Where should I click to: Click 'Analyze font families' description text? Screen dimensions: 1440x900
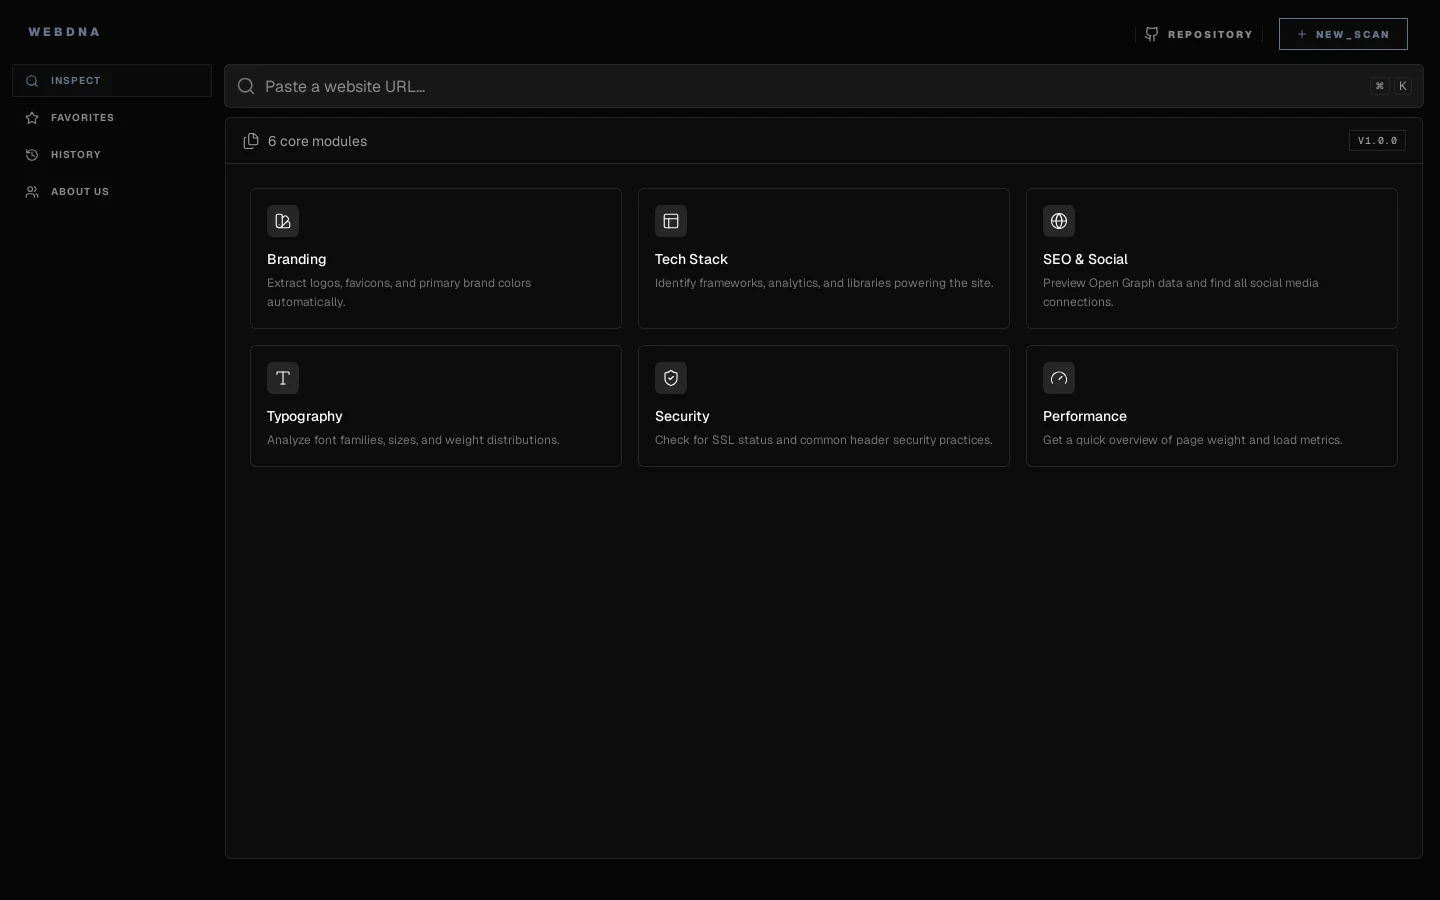coord(413,440)
